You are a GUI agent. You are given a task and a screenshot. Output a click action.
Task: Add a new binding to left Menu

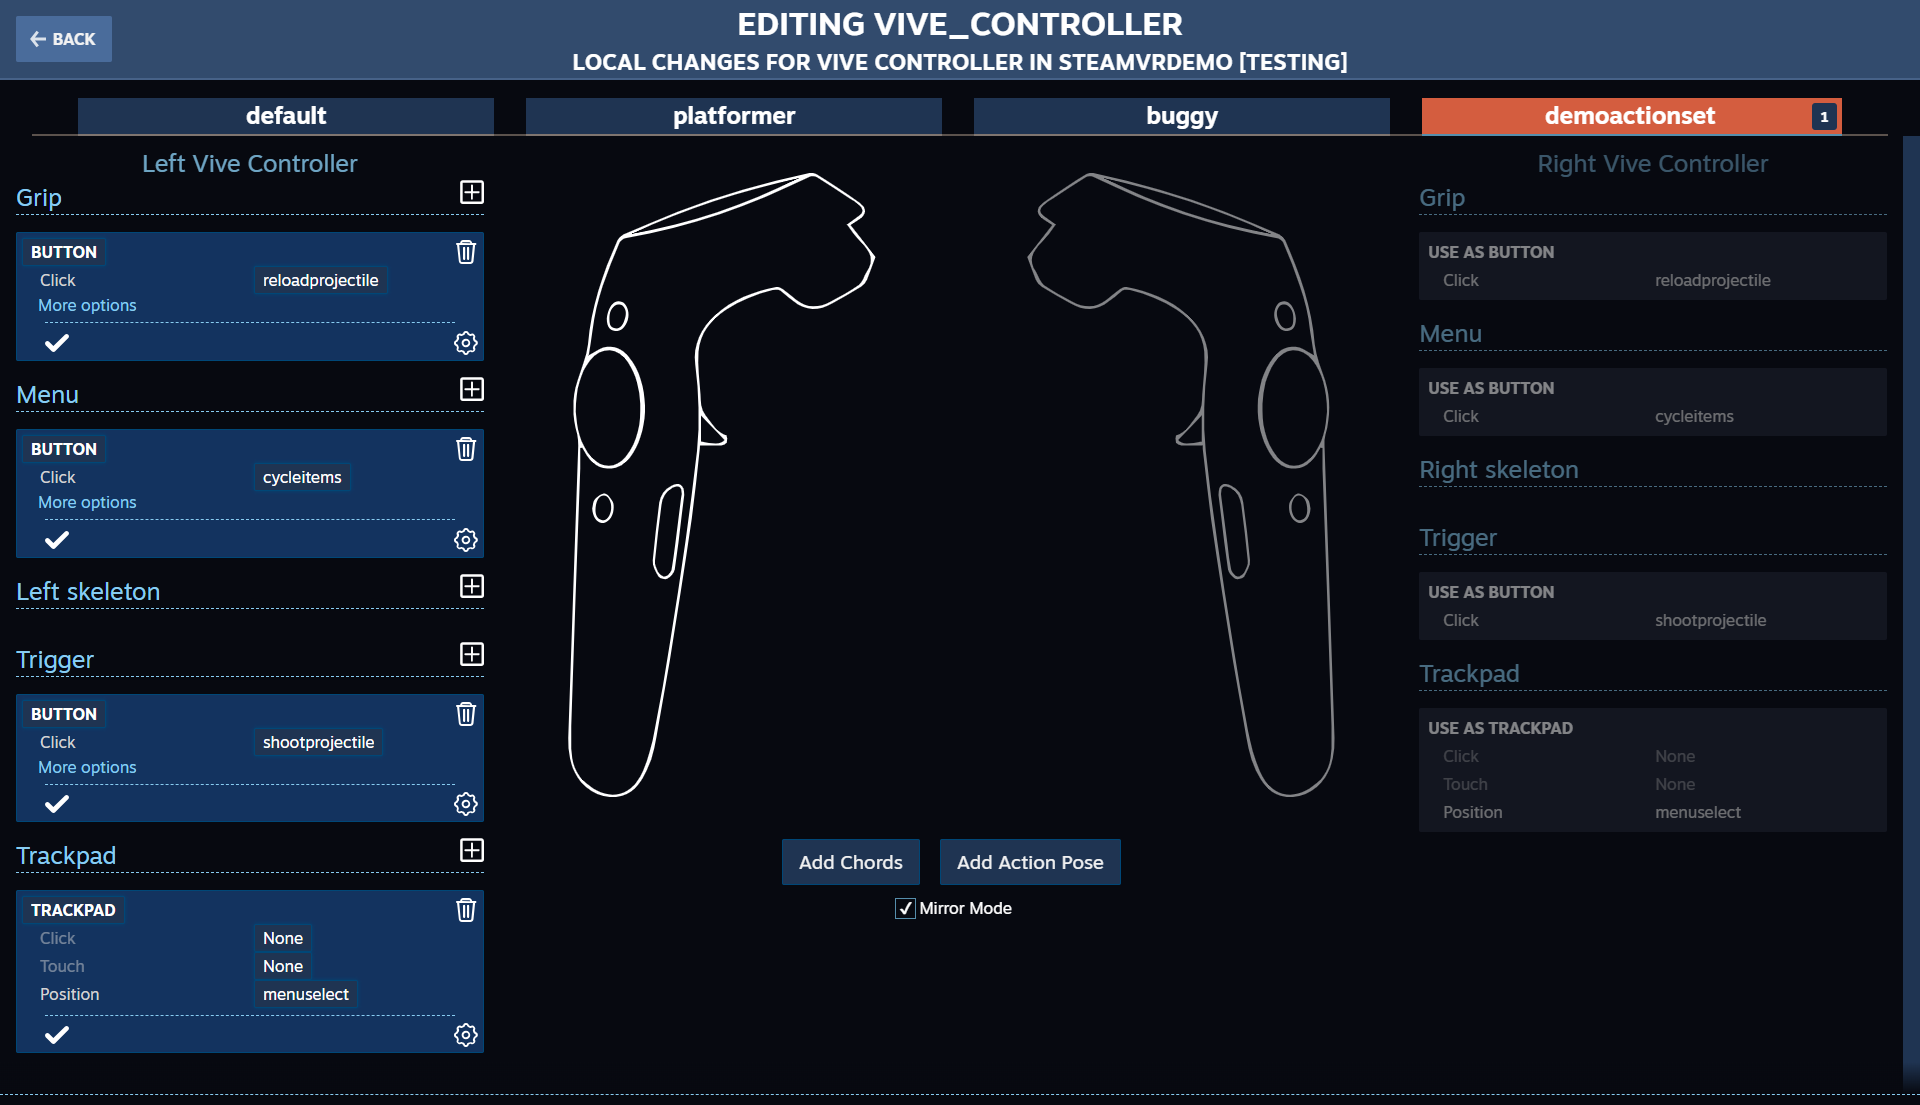(x=472, y=389)
